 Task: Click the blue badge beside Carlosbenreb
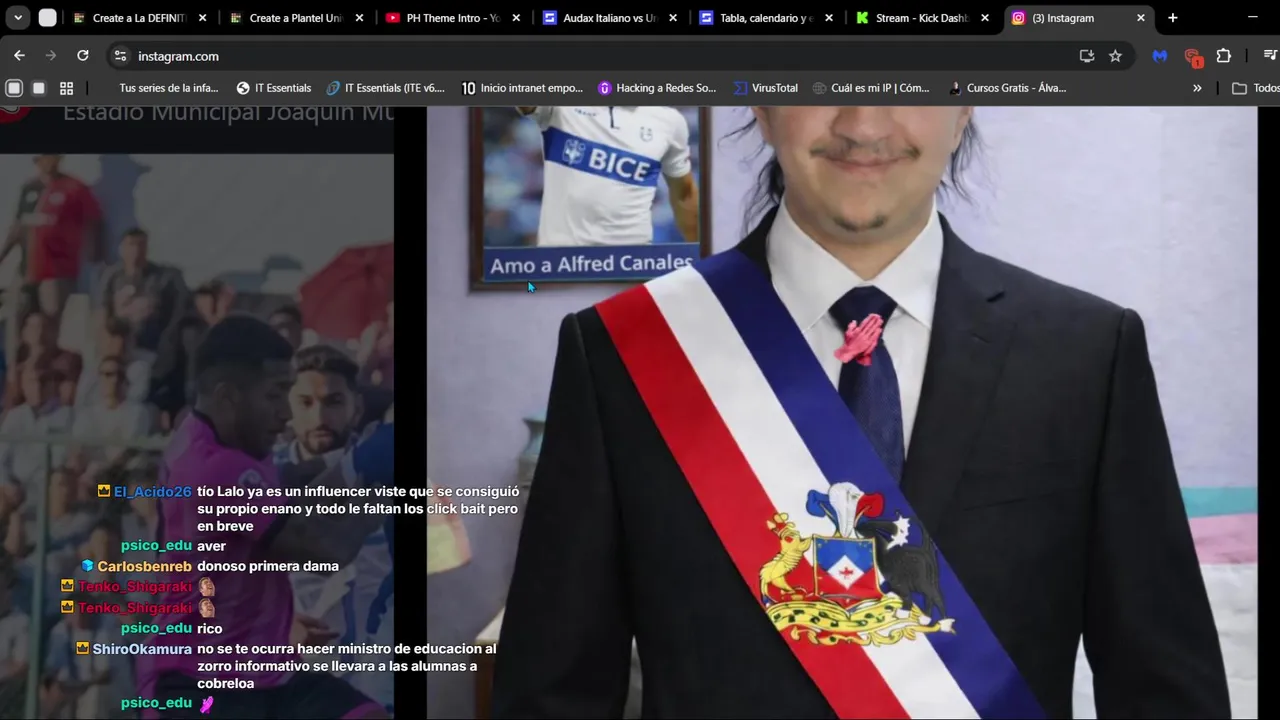(x=87, y=566)
